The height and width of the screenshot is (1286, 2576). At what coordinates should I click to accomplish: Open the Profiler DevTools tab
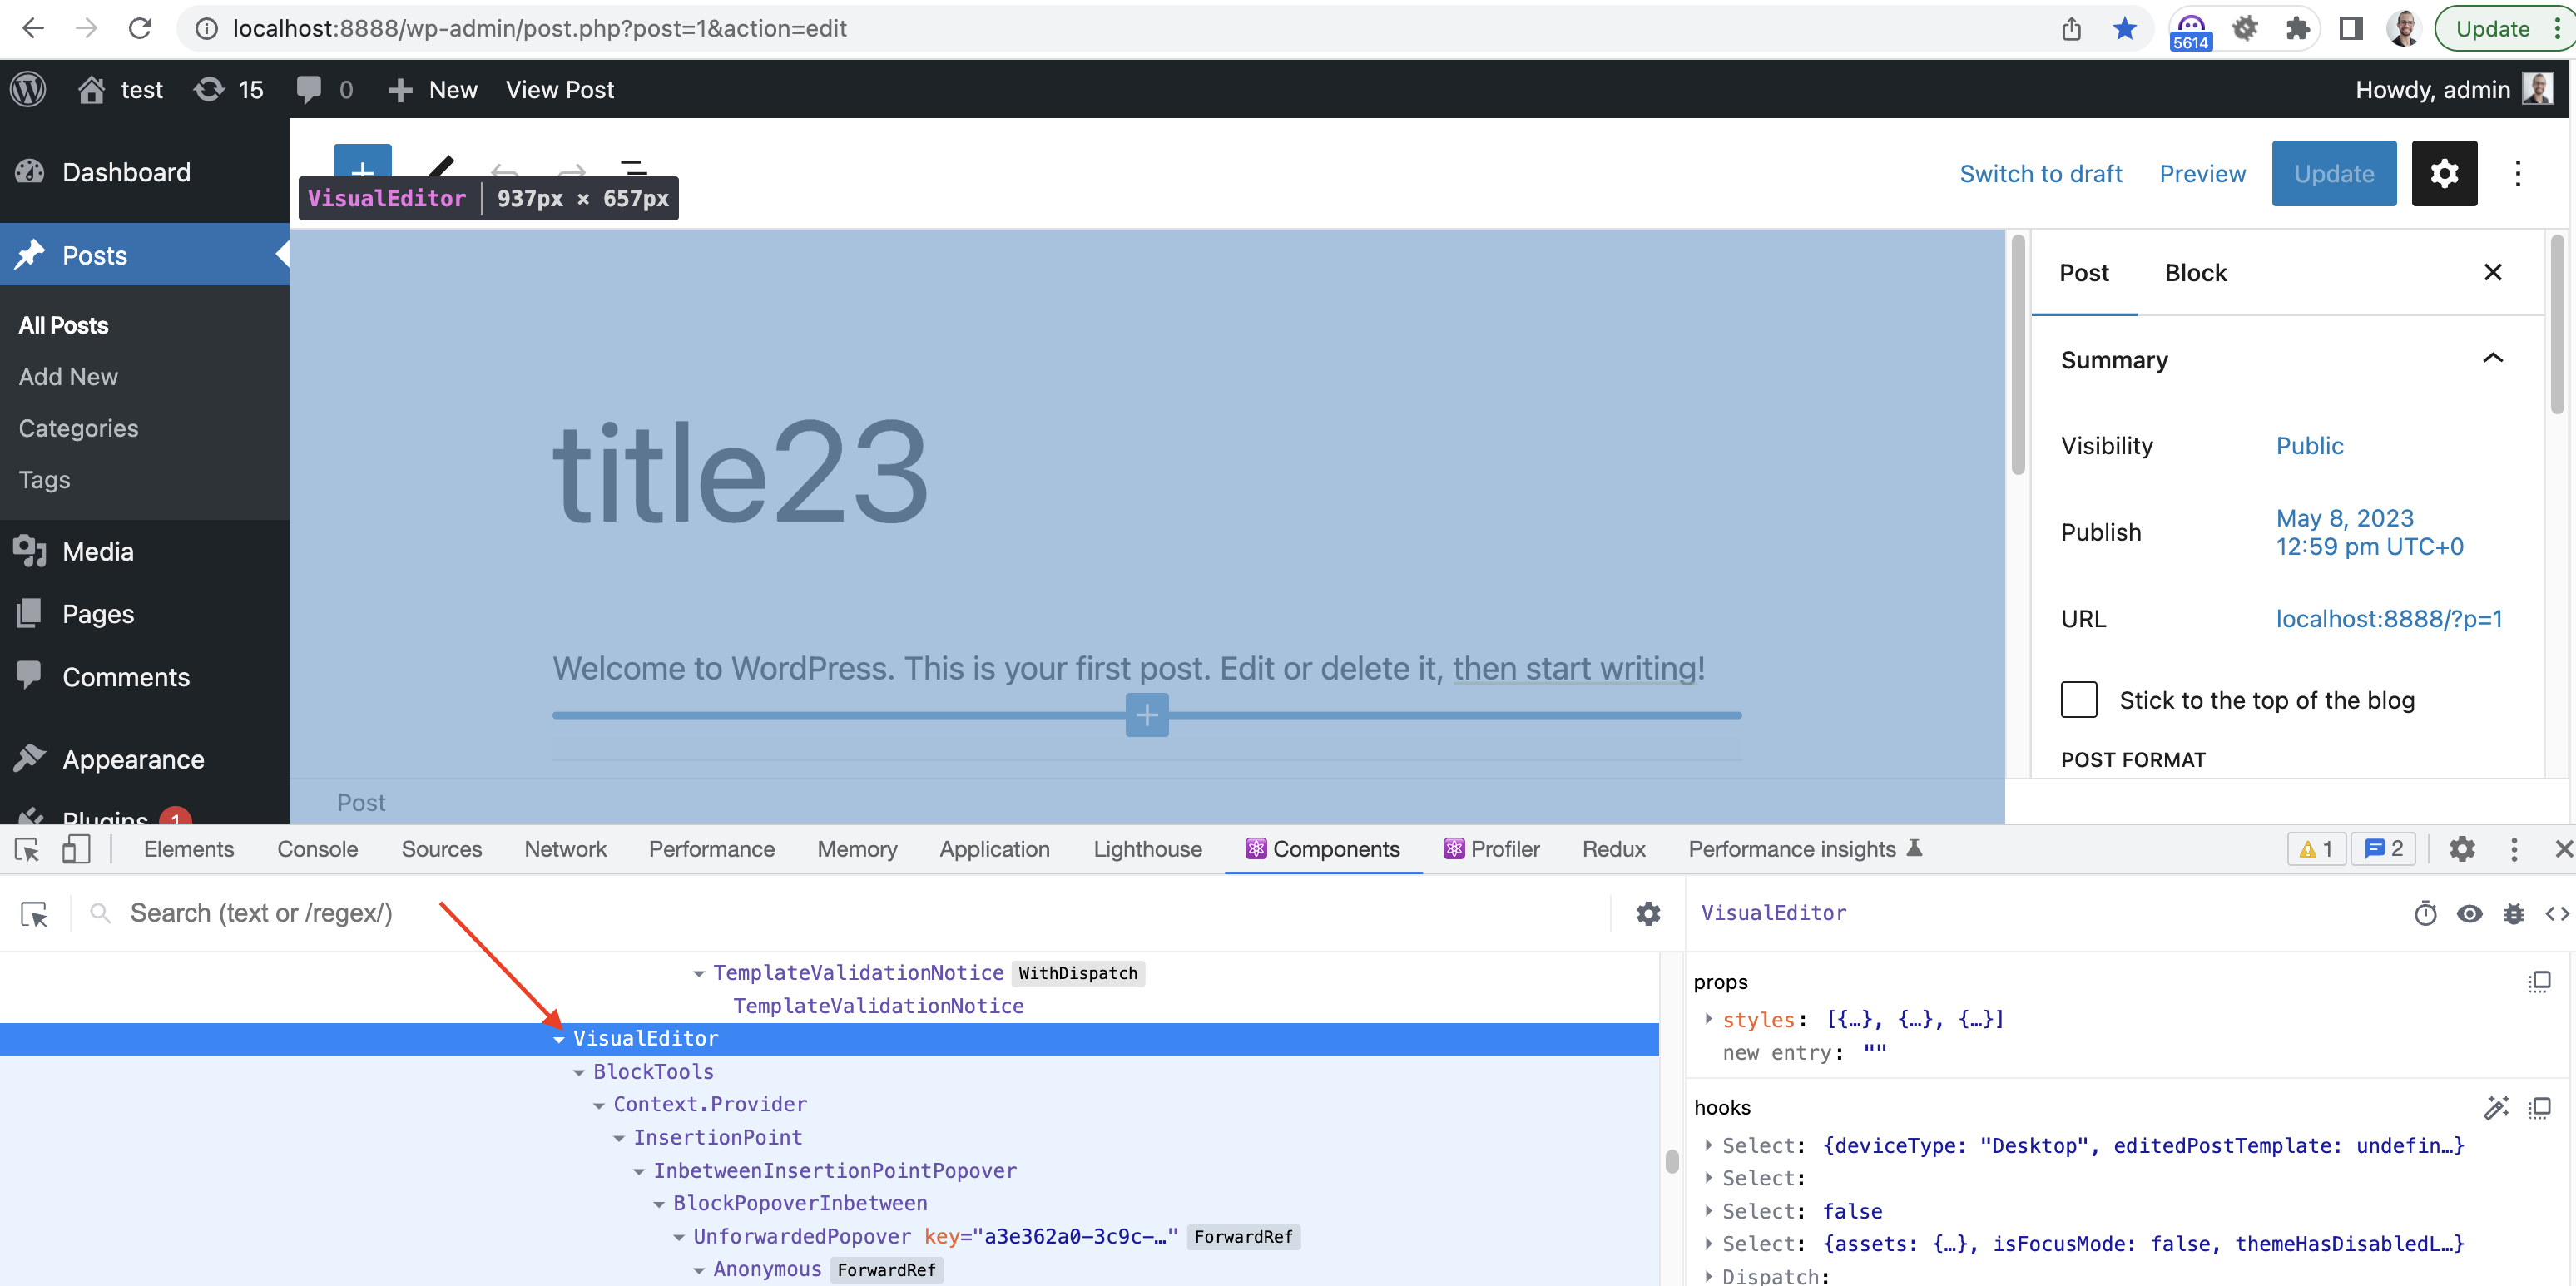click(1491, 849)
